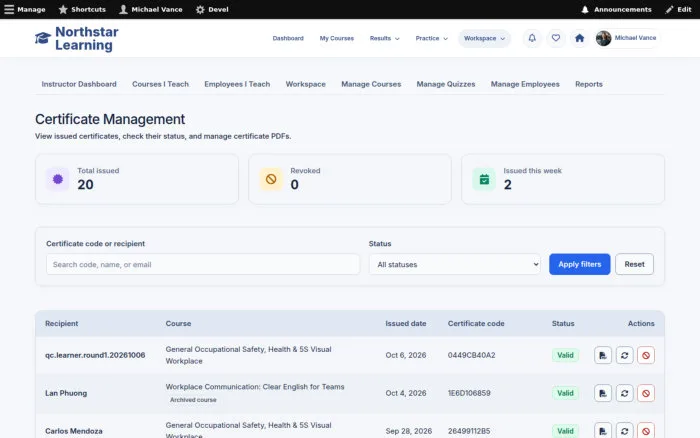
Task: Click the Revoked prohibition icon
Action: [x=271, y=179]
